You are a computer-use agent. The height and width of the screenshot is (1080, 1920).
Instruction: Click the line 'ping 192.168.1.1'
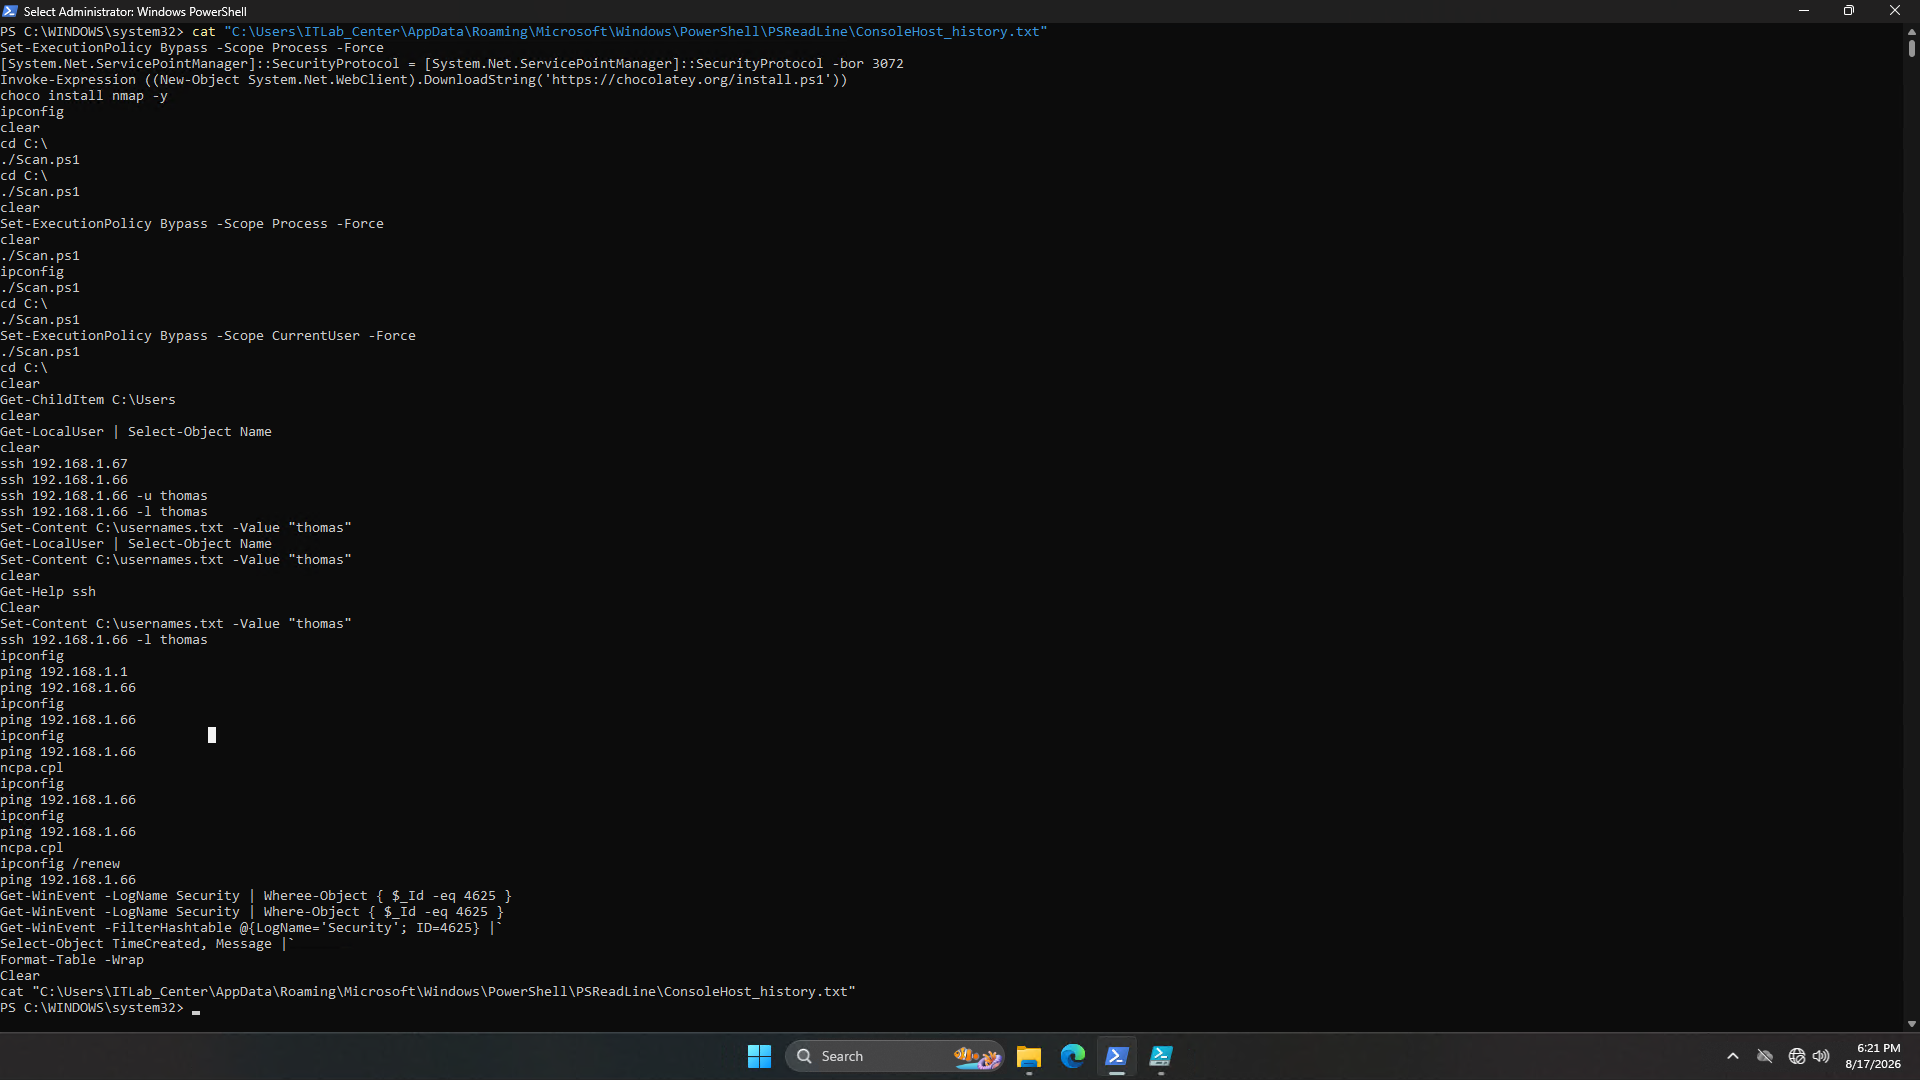(64, 672)
